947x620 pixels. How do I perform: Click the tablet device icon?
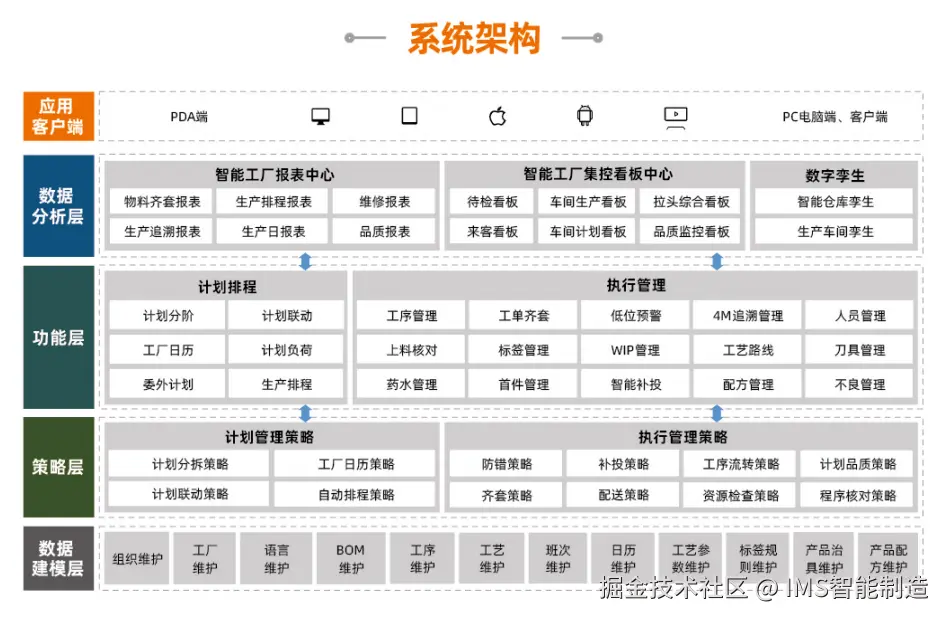click(409, 115)
